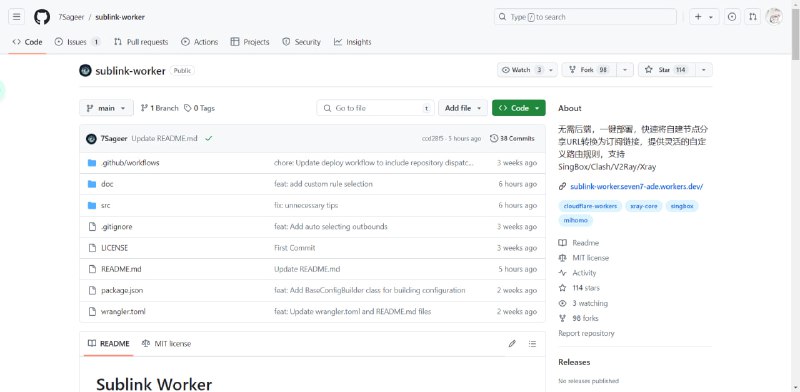Open the user avatar profile menu
Viewport: 800px width, 392px height.
pyautogui.click(x=774, y=17)
